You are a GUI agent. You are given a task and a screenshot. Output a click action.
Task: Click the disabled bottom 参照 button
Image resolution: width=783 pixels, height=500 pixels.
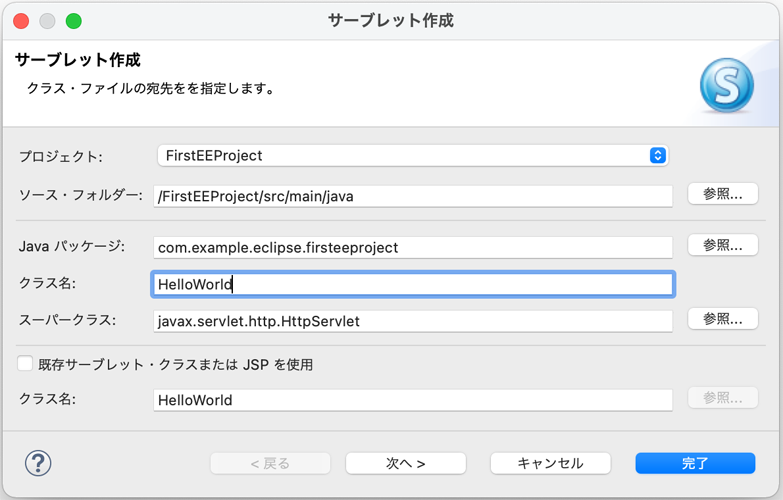(723, 398)
